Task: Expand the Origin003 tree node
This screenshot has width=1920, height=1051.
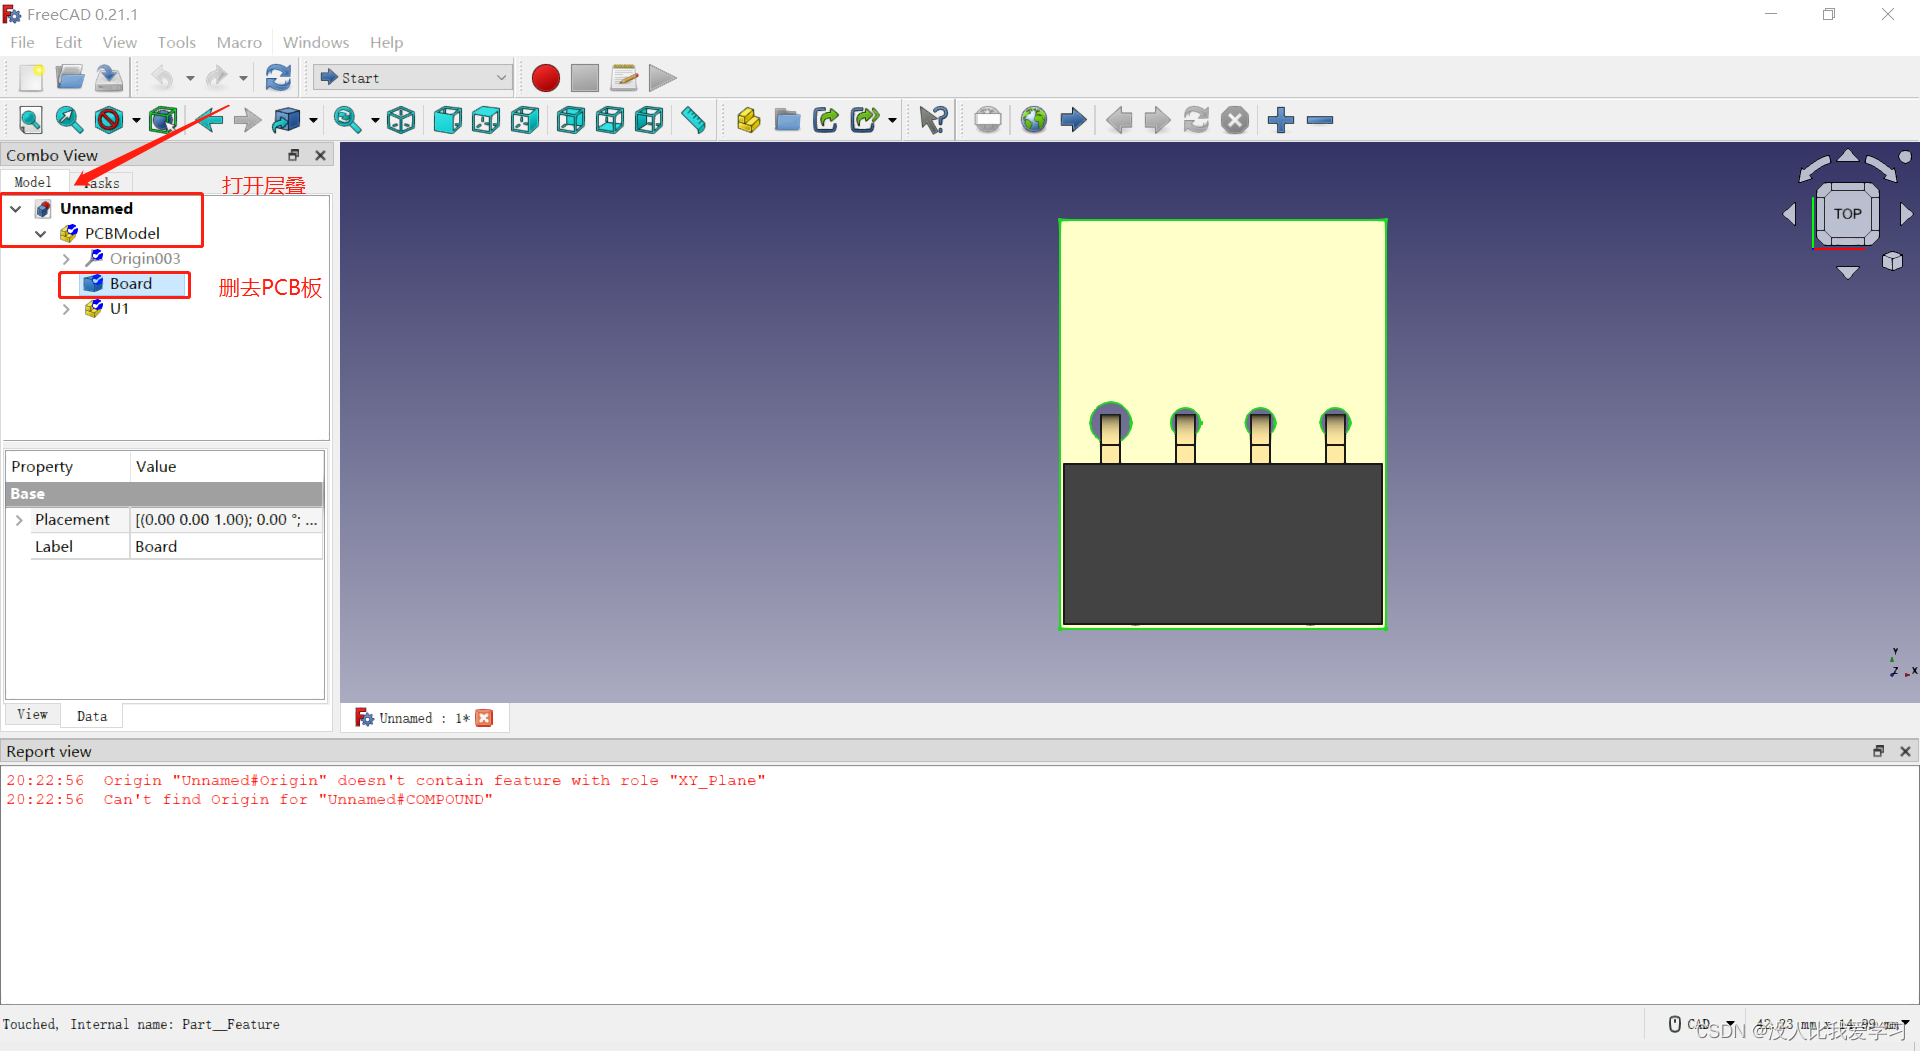Action: click(66, 259)
